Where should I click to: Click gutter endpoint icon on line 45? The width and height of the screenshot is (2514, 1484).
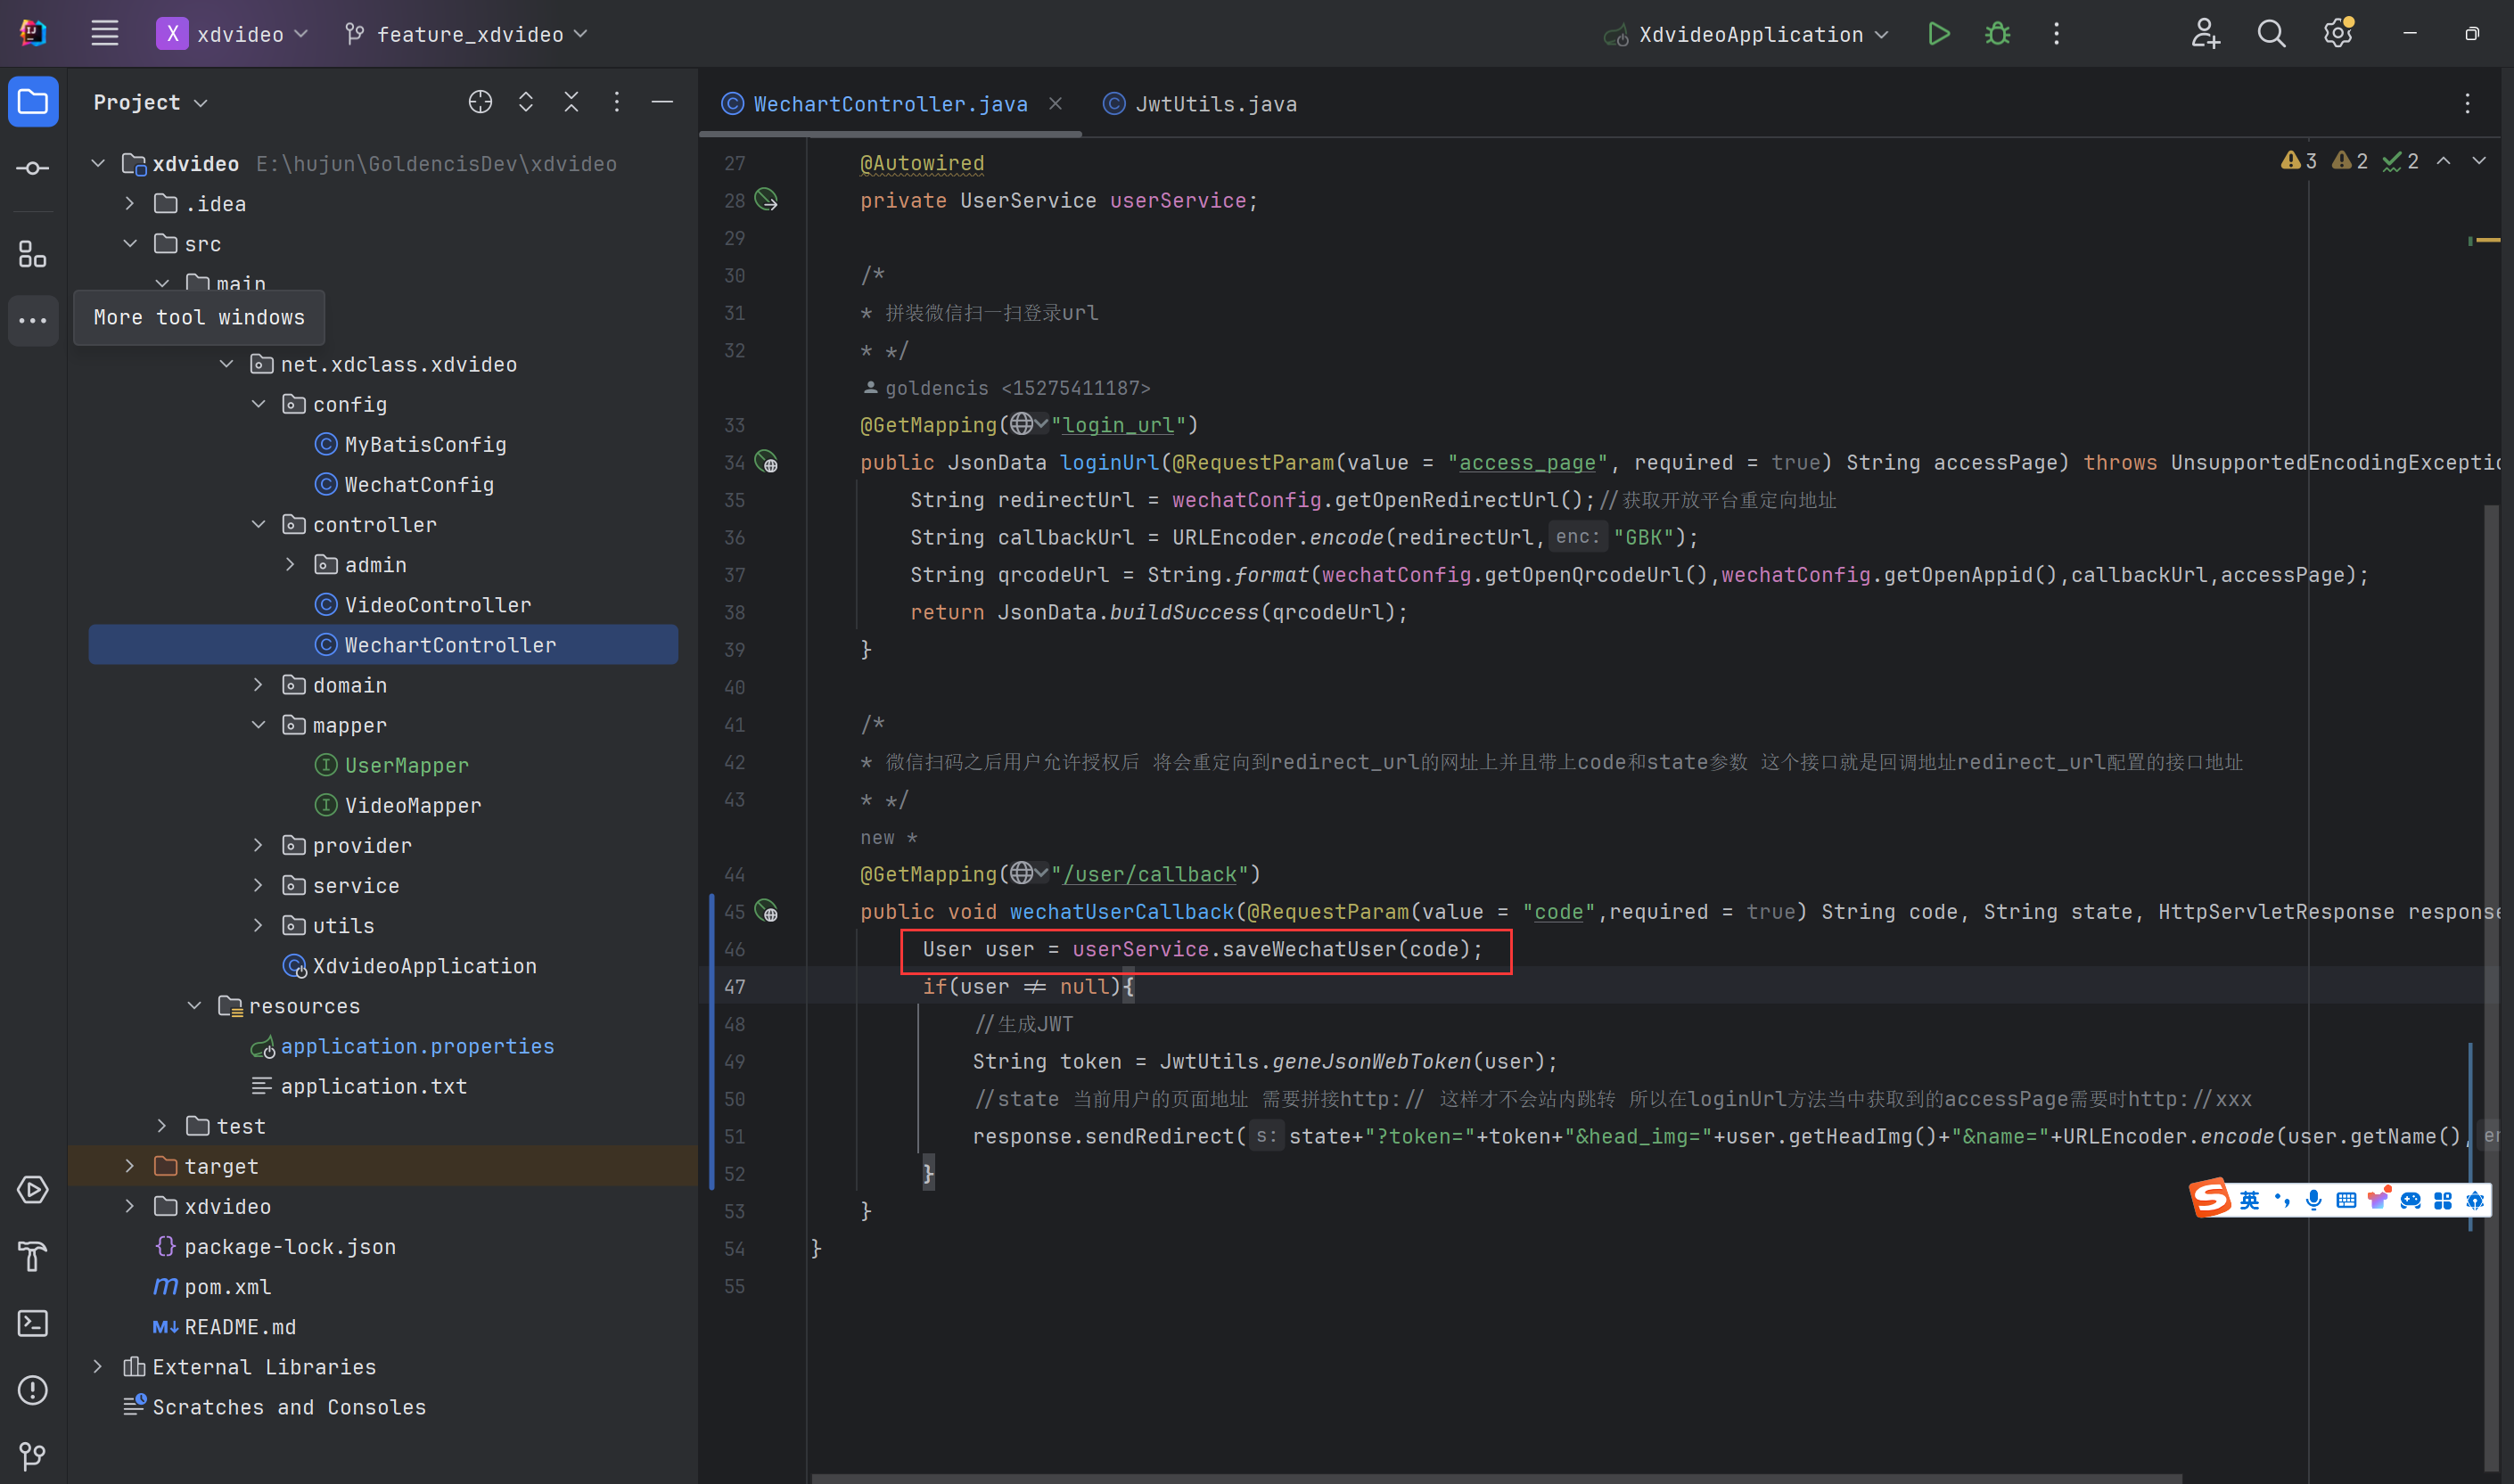click(x=766, y=911)
